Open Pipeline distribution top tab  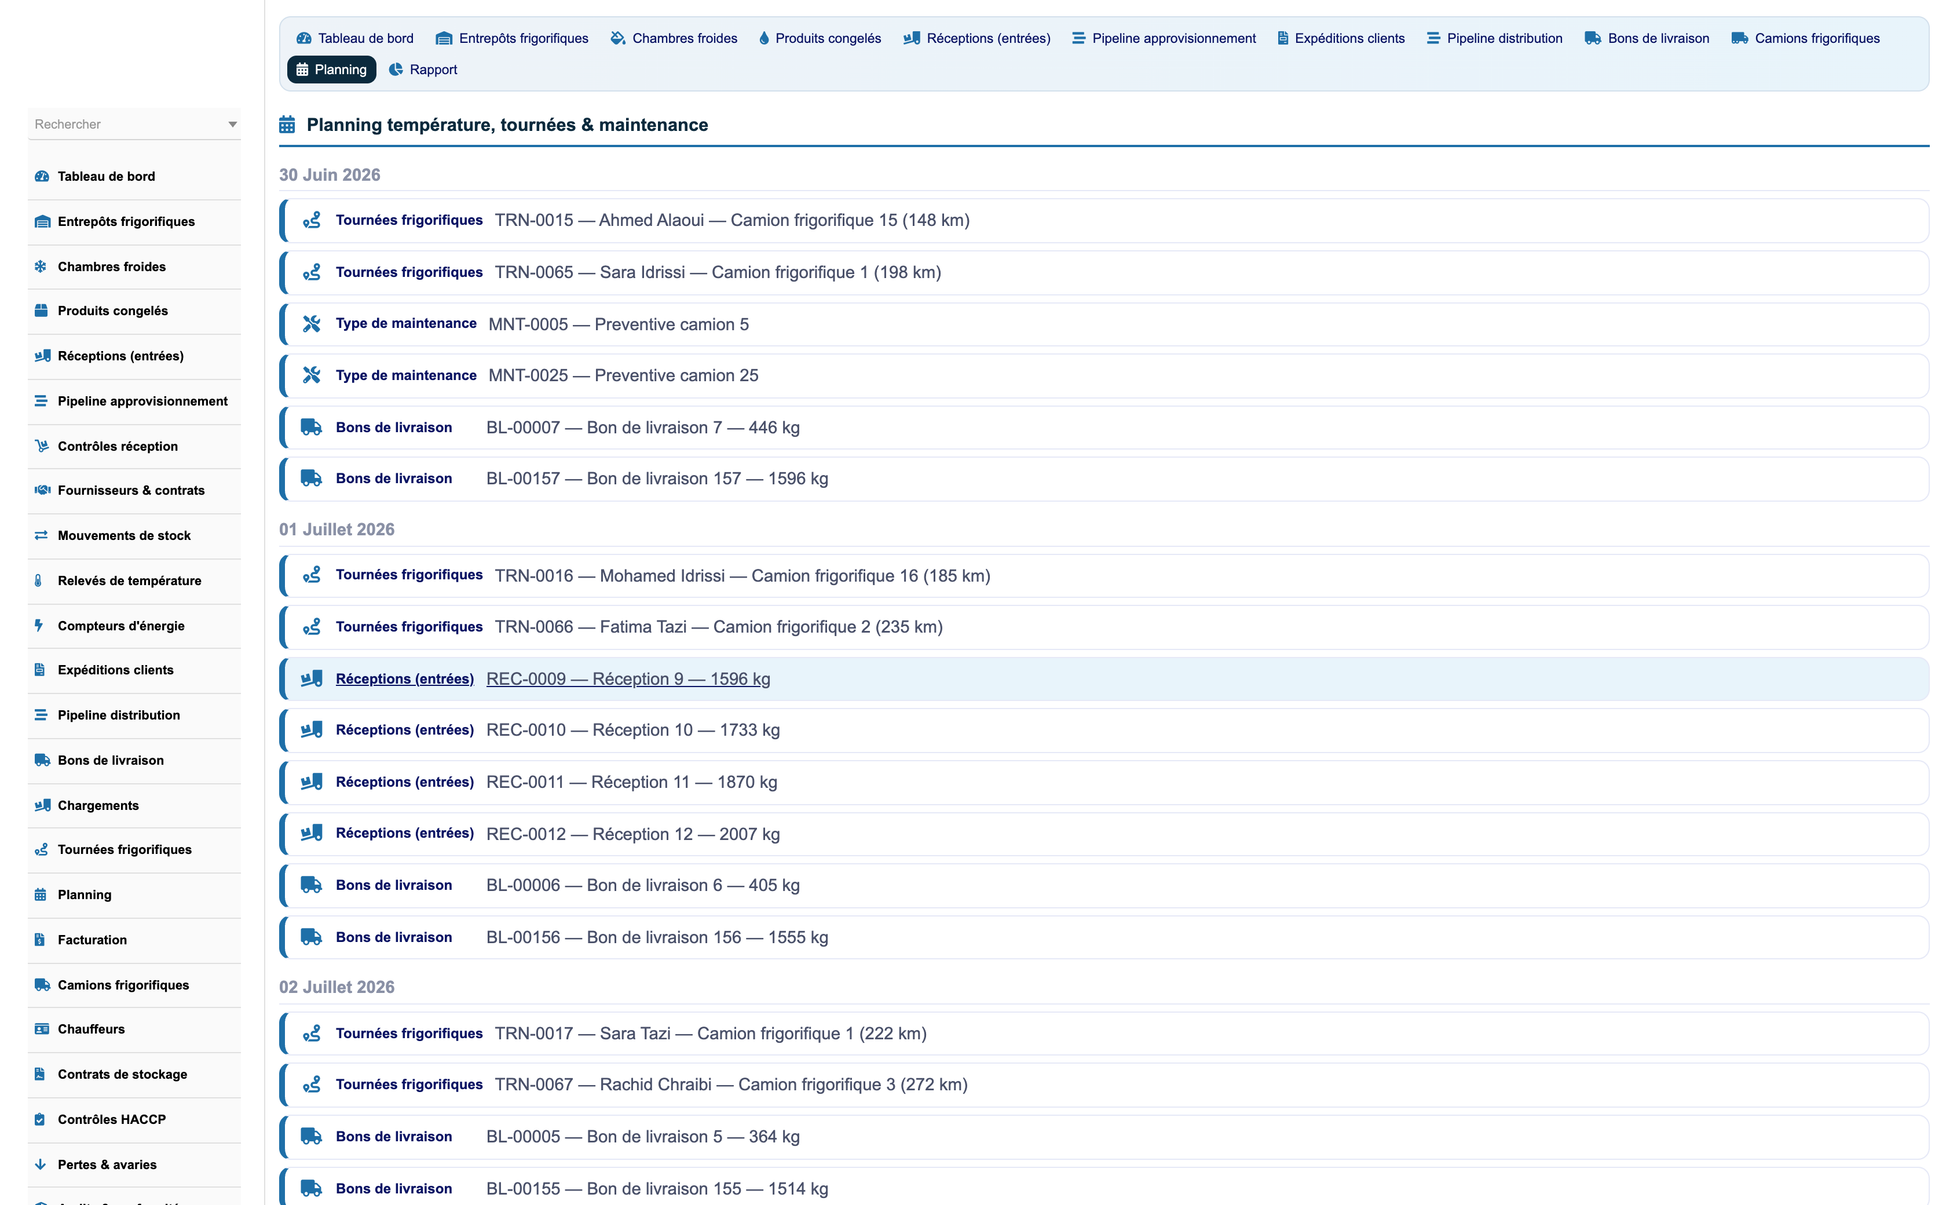(1495, 38)
